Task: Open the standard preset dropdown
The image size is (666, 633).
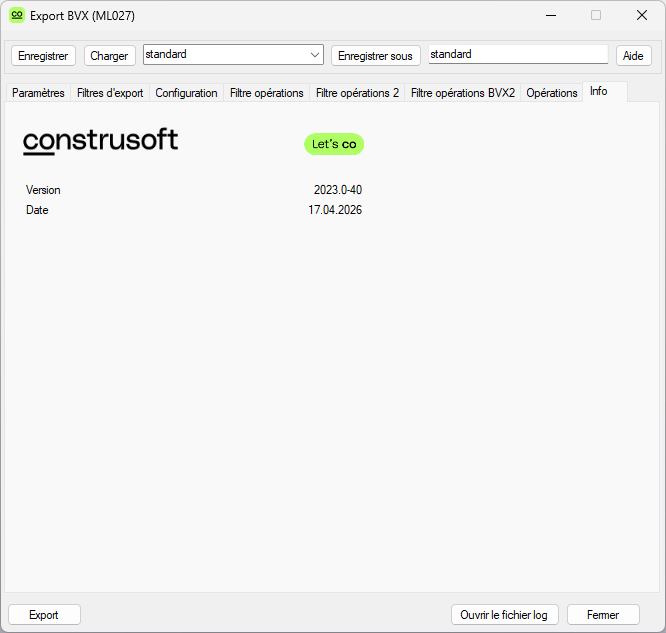Action: (233, 55)
